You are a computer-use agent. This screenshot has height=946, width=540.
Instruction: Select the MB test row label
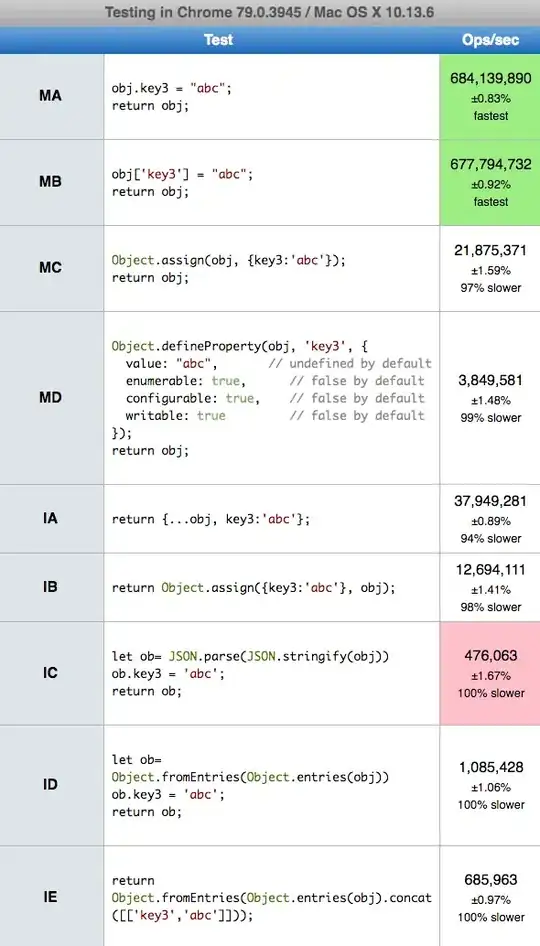tap(50, 182)
